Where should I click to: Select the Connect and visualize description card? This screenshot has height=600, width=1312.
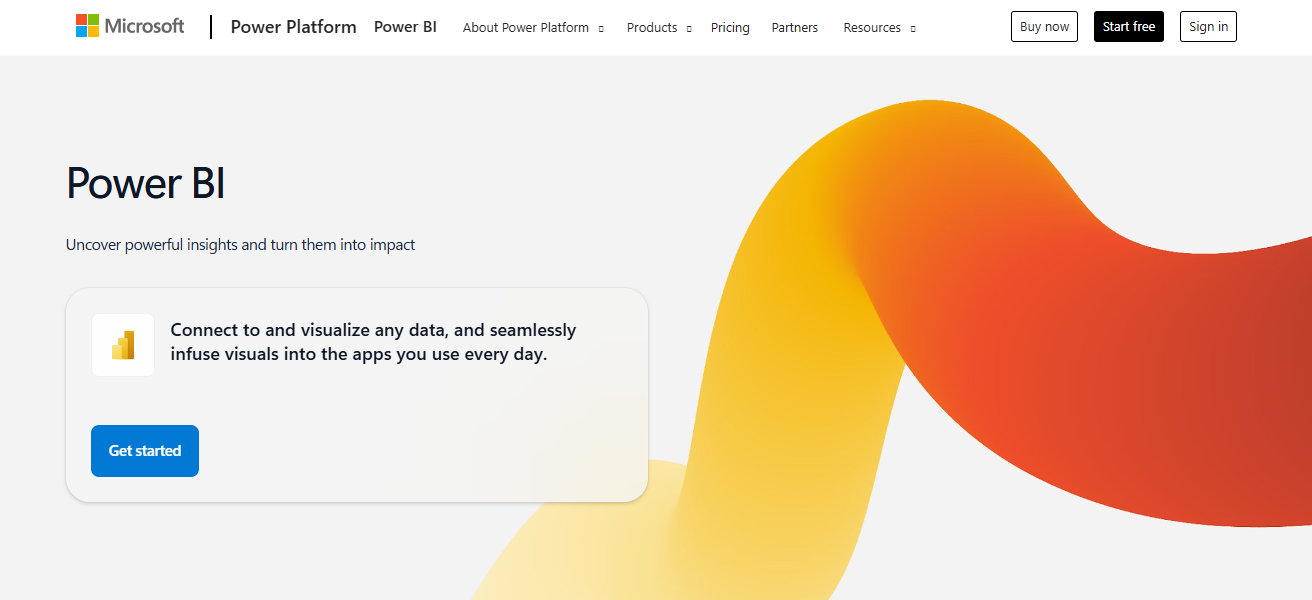(x=356, y=394)
